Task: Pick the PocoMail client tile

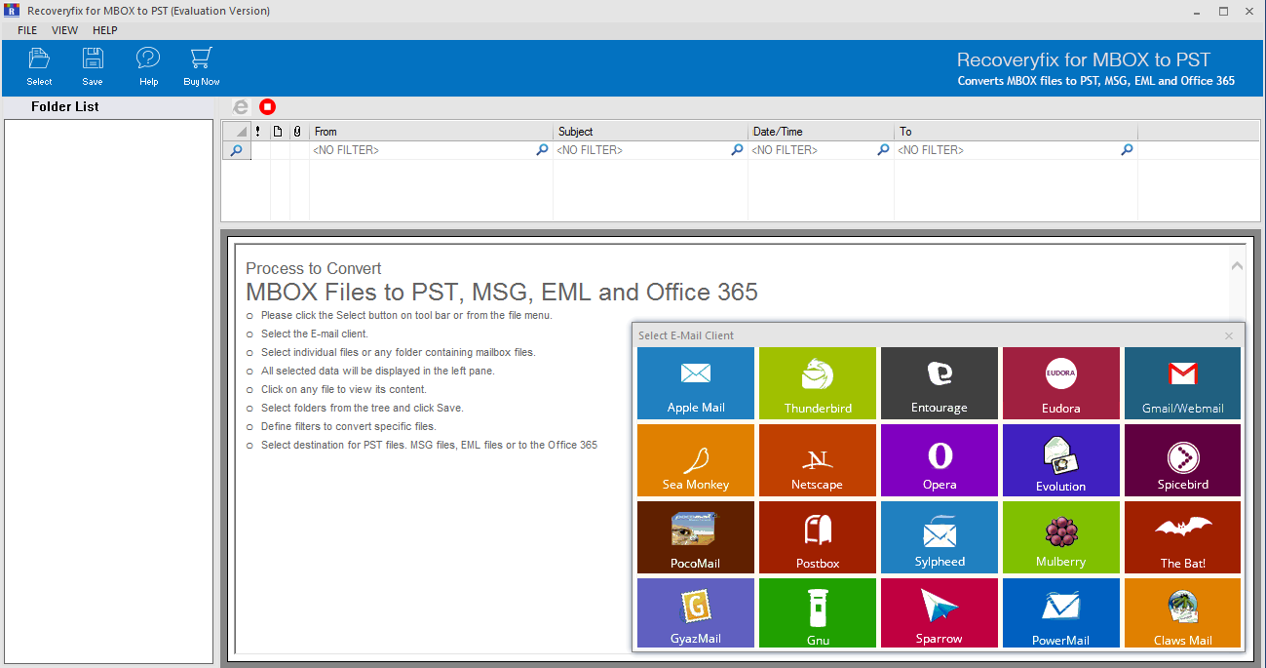Action: [x=696, y=537]
